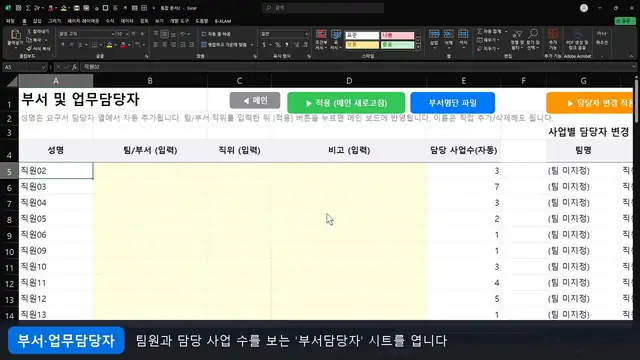Screen dimensions: 640x360
Task: Click the green share (공유) button
Action: (x=624, y=21)
